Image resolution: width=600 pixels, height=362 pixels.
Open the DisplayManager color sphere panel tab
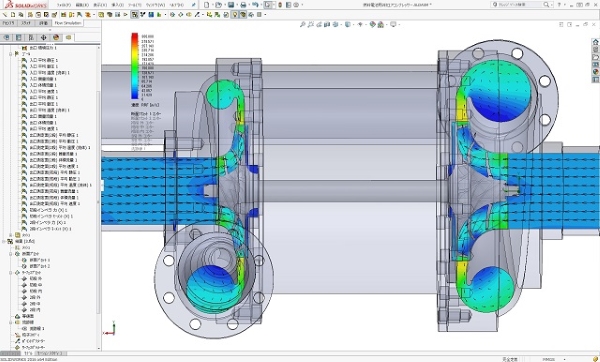(56, 38)
